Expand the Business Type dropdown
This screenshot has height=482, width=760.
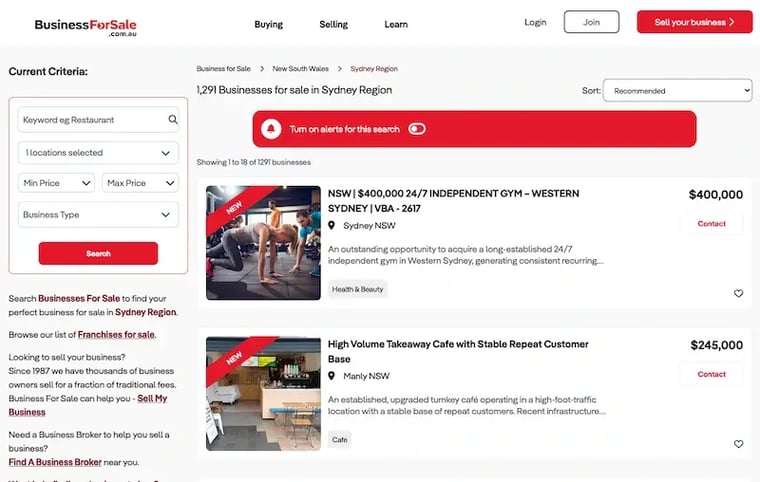pyautogui.click(x=98, y=215)
